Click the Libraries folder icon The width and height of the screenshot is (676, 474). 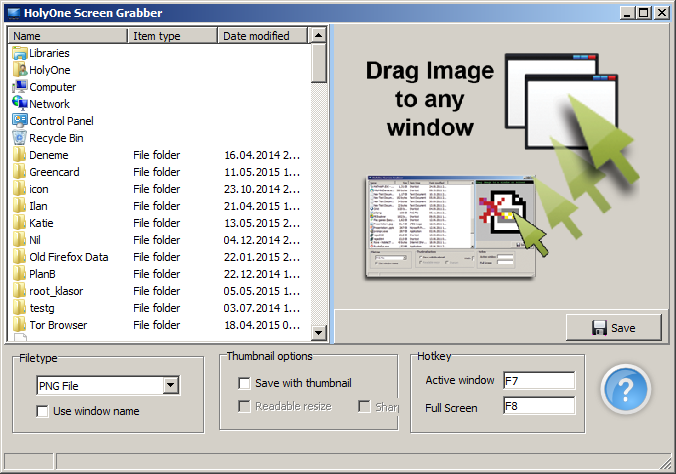coord(19,53)
